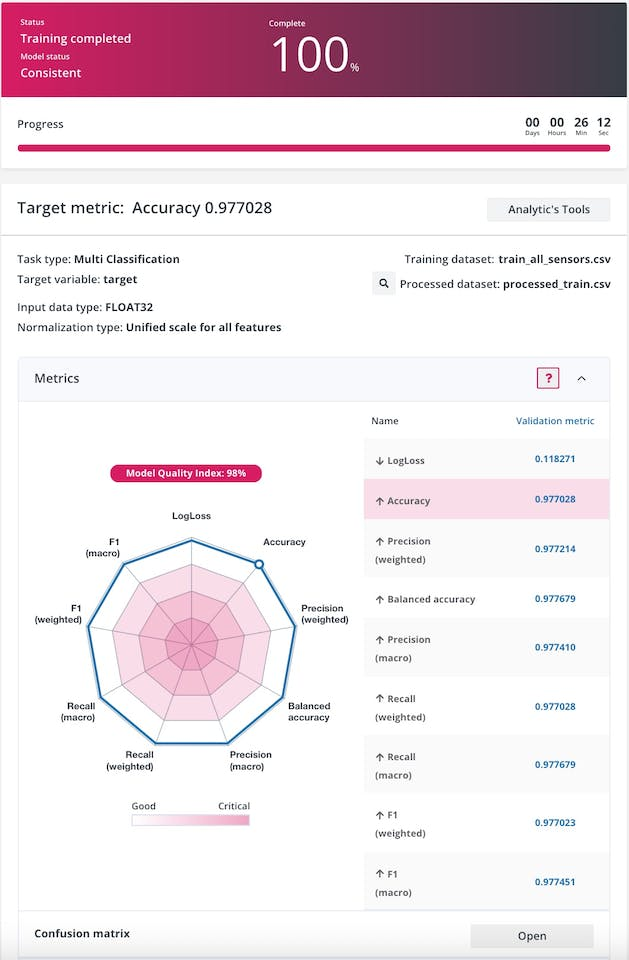Viewport: 629px width, 960px height.
Task: Click the Good-Critical color gradient legend
Action: [x=190, y=820]
